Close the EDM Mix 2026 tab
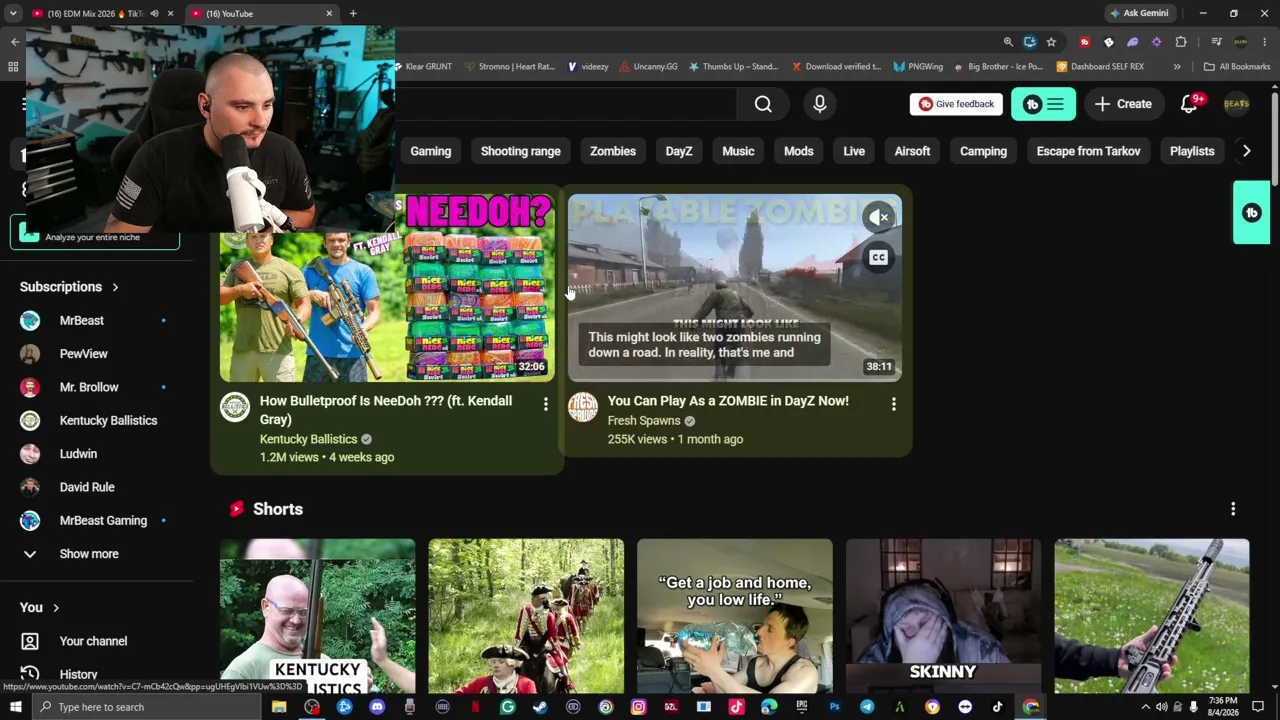This screenshot has width=1280, height=720. (170, 13)
